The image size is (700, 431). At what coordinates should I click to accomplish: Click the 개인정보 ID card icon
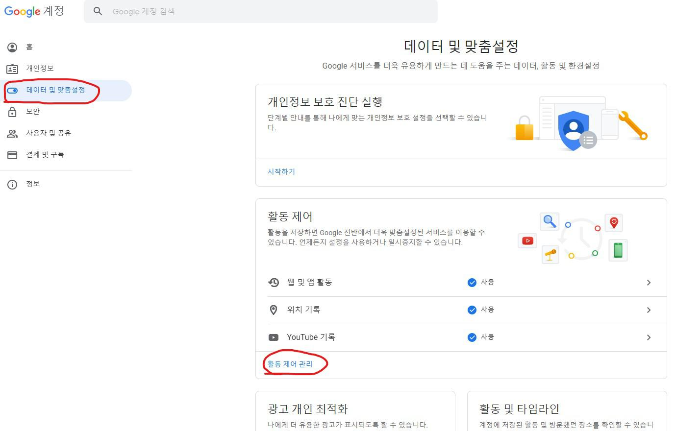[12, 69]
